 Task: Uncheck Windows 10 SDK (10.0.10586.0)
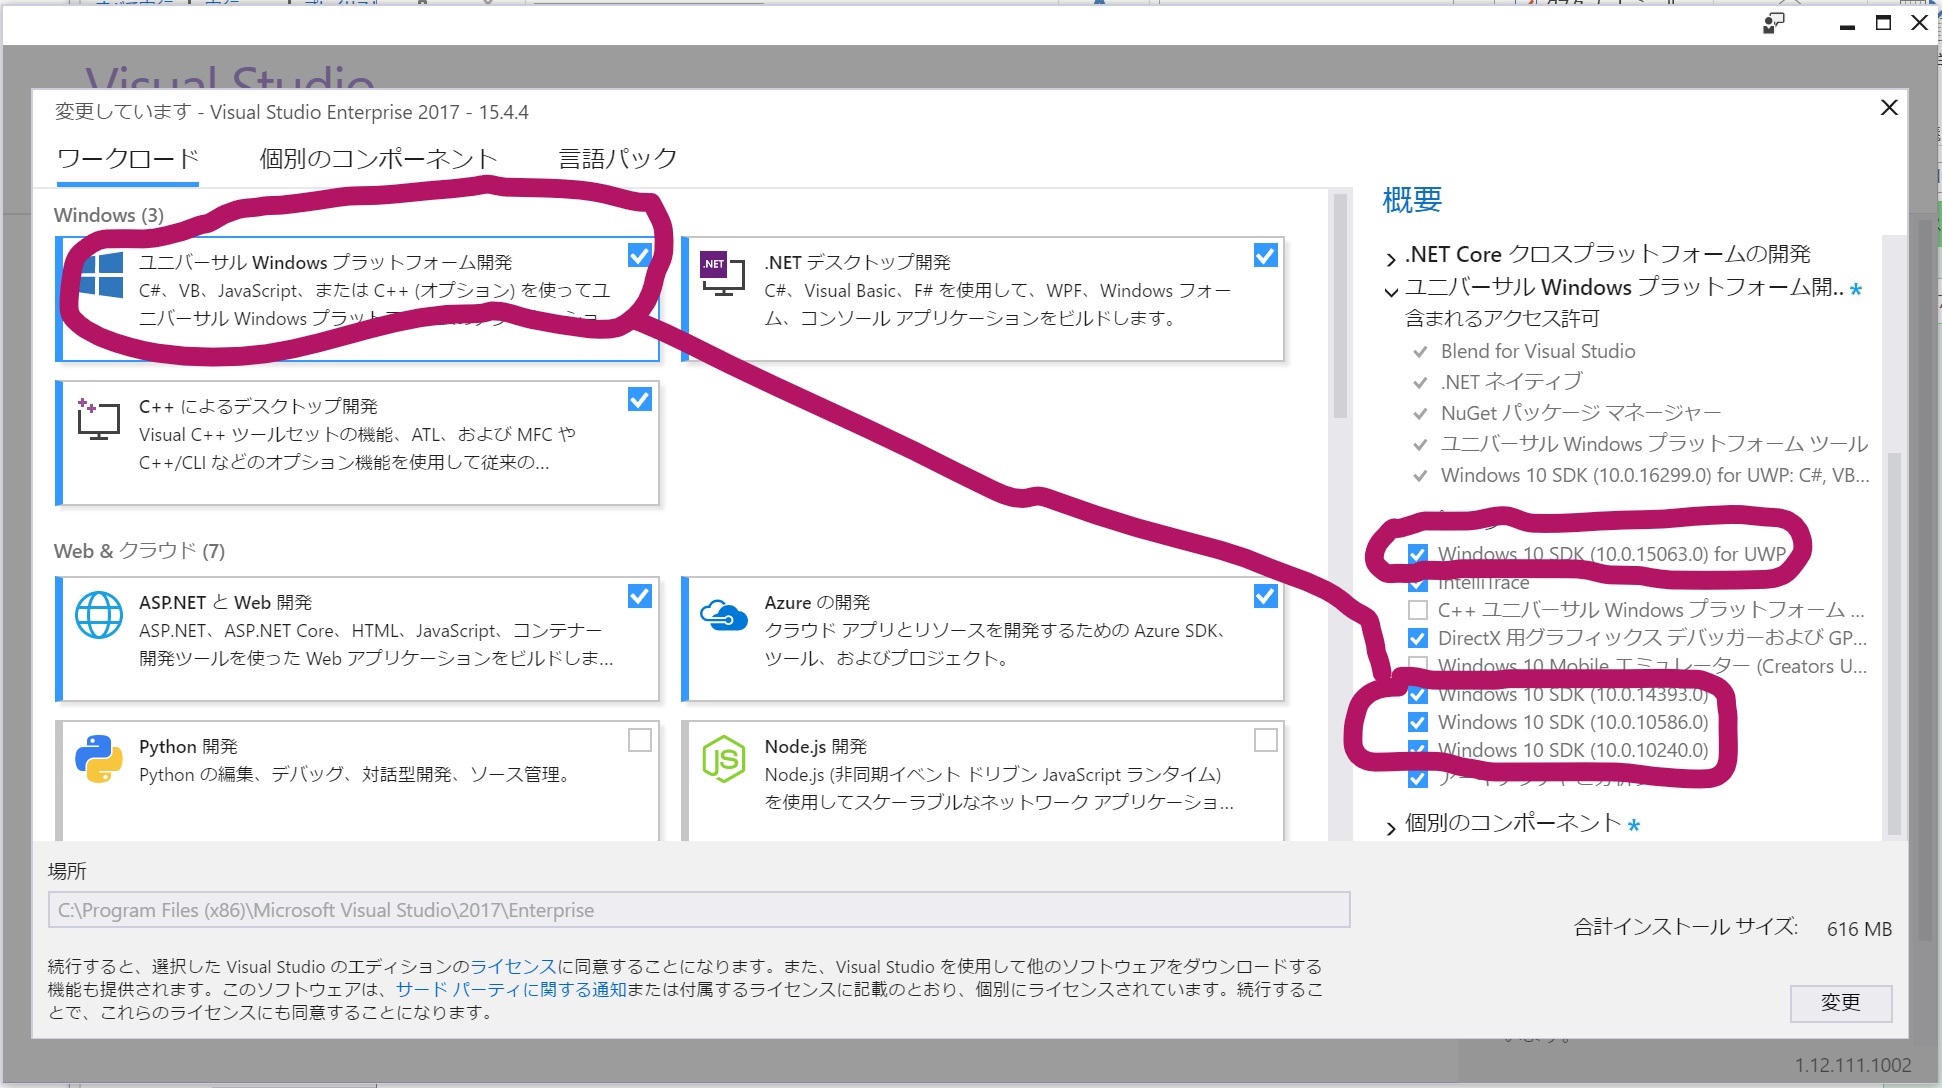(1417, 722)
